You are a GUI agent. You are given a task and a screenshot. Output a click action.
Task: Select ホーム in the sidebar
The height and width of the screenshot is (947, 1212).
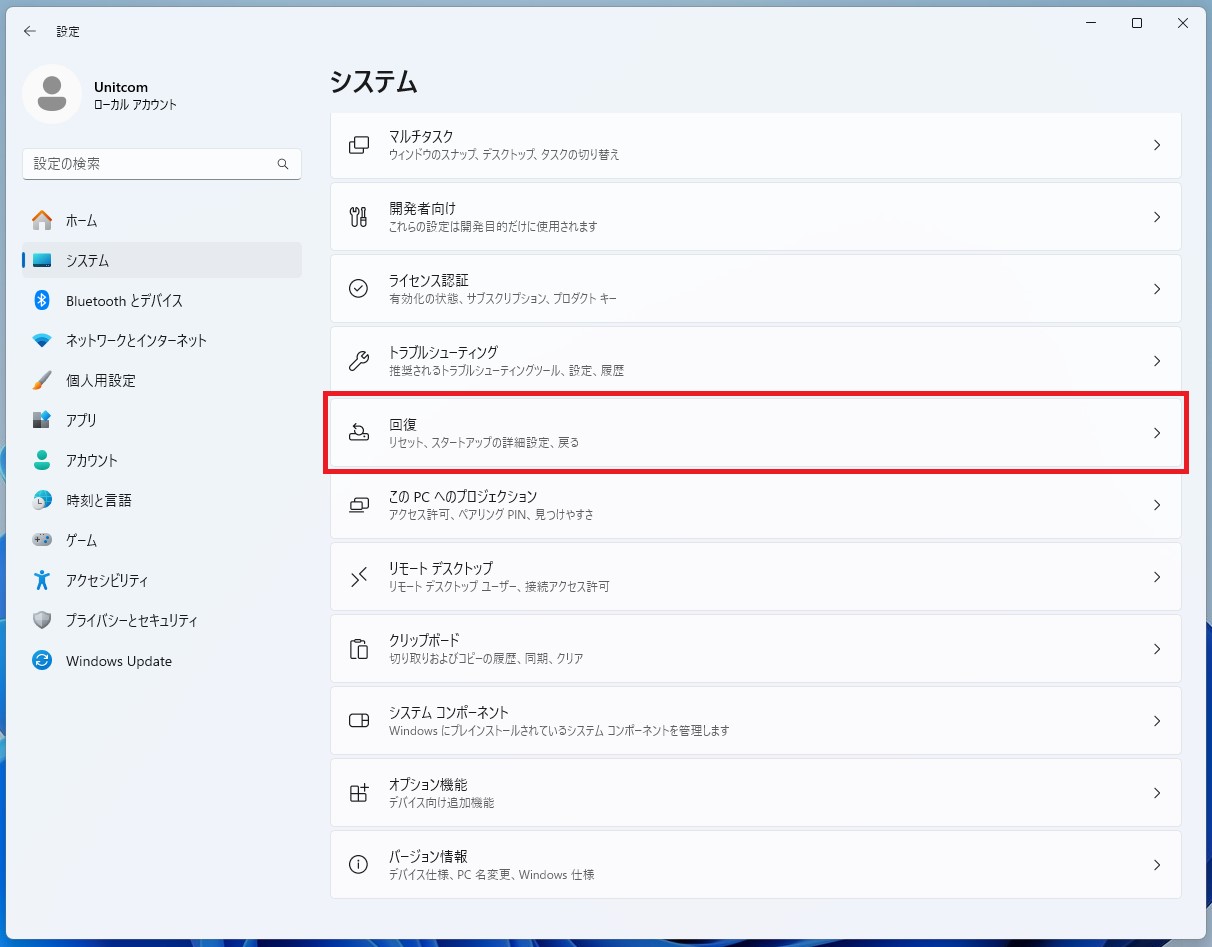pos(82,220)
